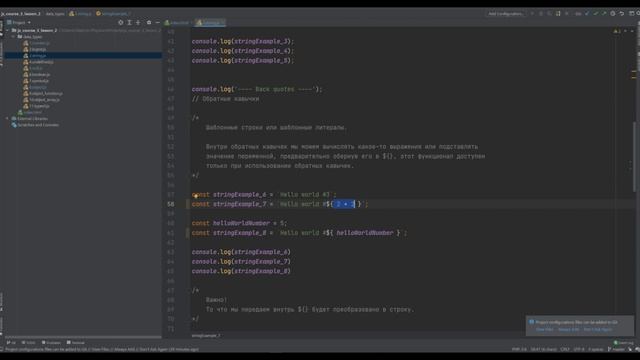640x360 pixels.
Task: Open Git history clock icon
Action: coord(613,13)
